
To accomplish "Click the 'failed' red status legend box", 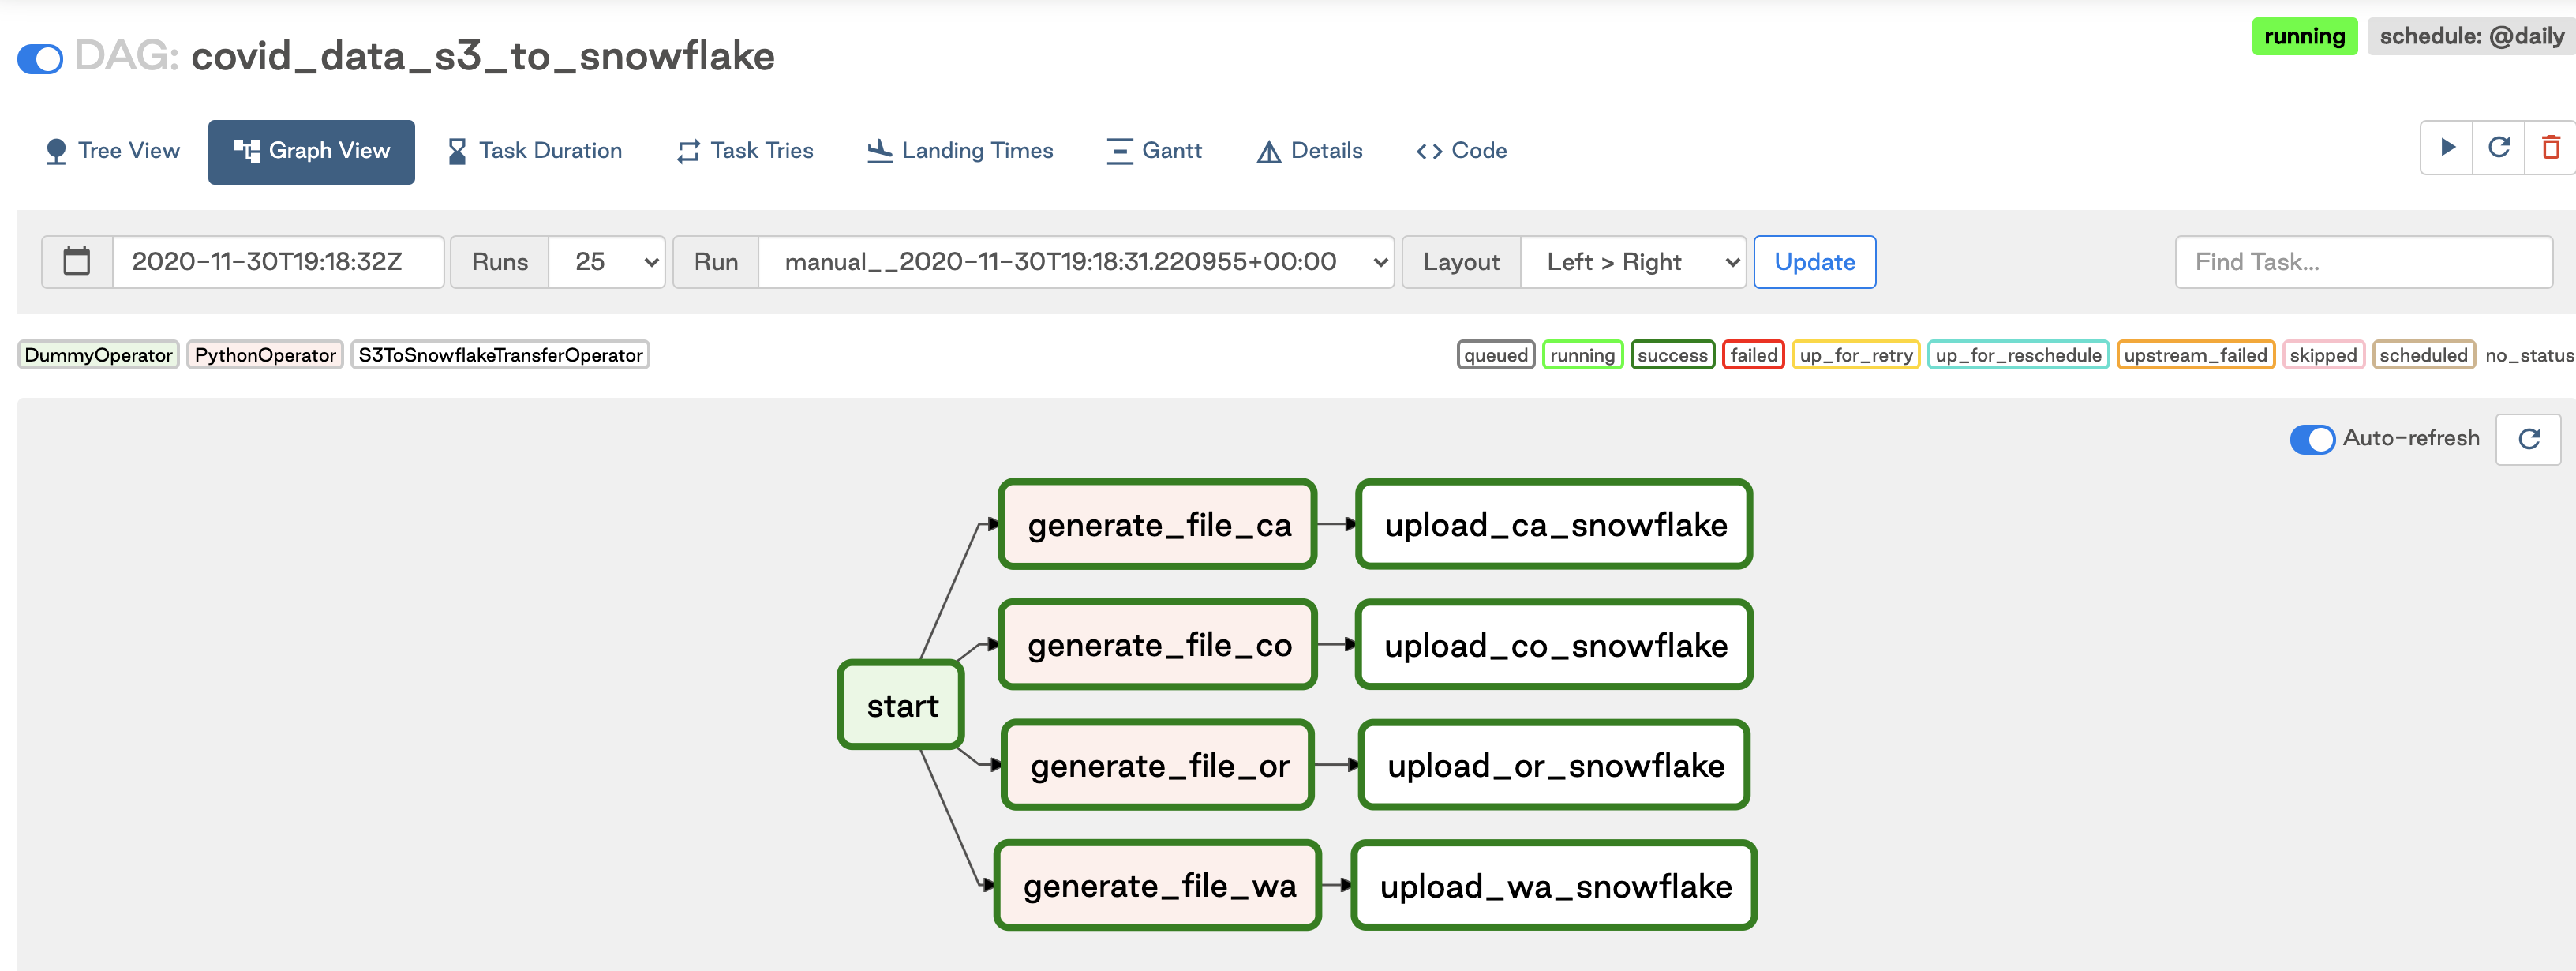I will pyautogui.click(x=1753, y=355).
